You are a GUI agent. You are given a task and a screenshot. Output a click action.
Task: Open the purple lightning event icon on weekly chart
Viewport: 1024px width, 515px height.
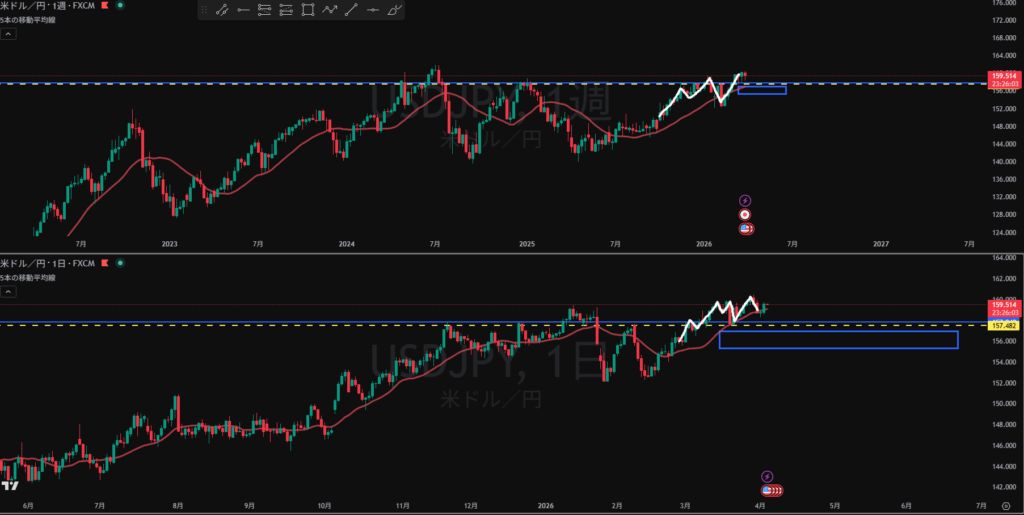pos(745,200)
